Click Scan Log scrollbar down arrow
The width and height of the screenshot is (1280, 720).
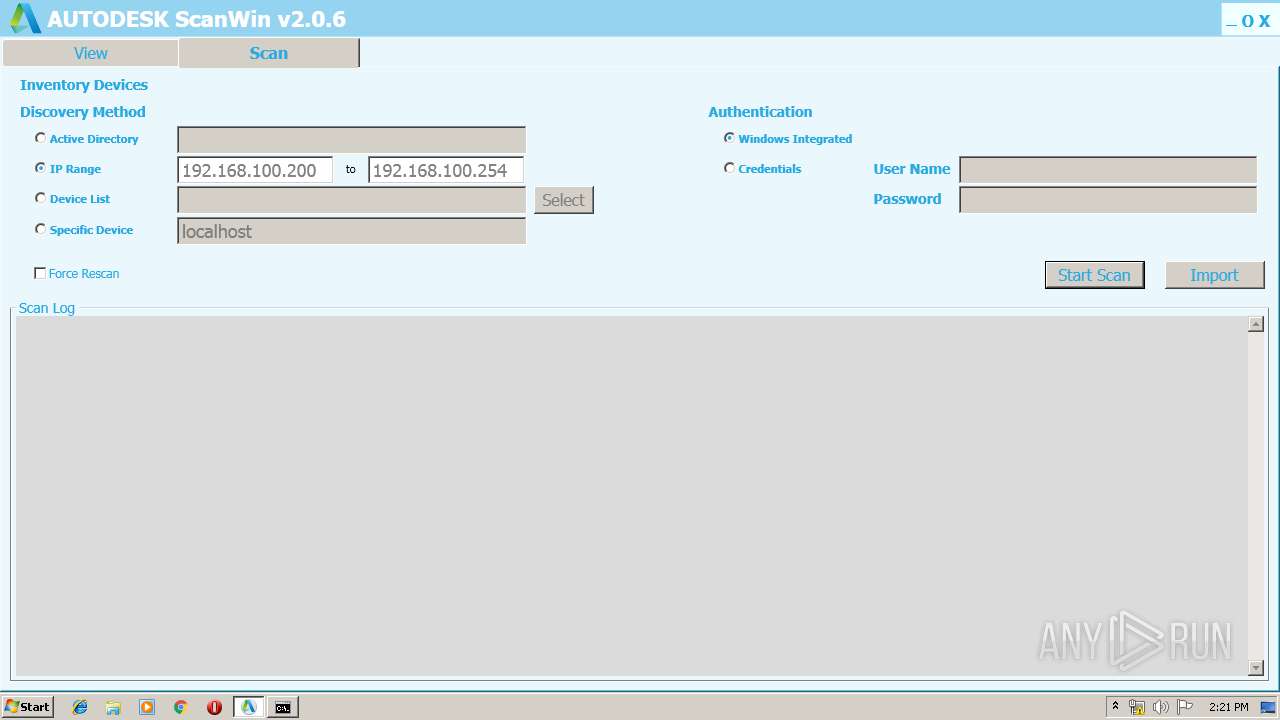1256,667
